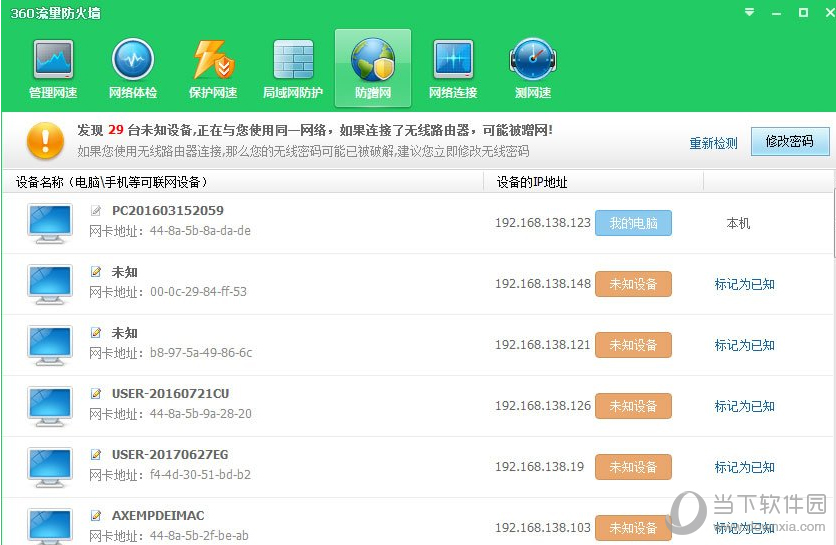Click MAC address f4-4d-30-51-bd-b2

coord(200,475)
